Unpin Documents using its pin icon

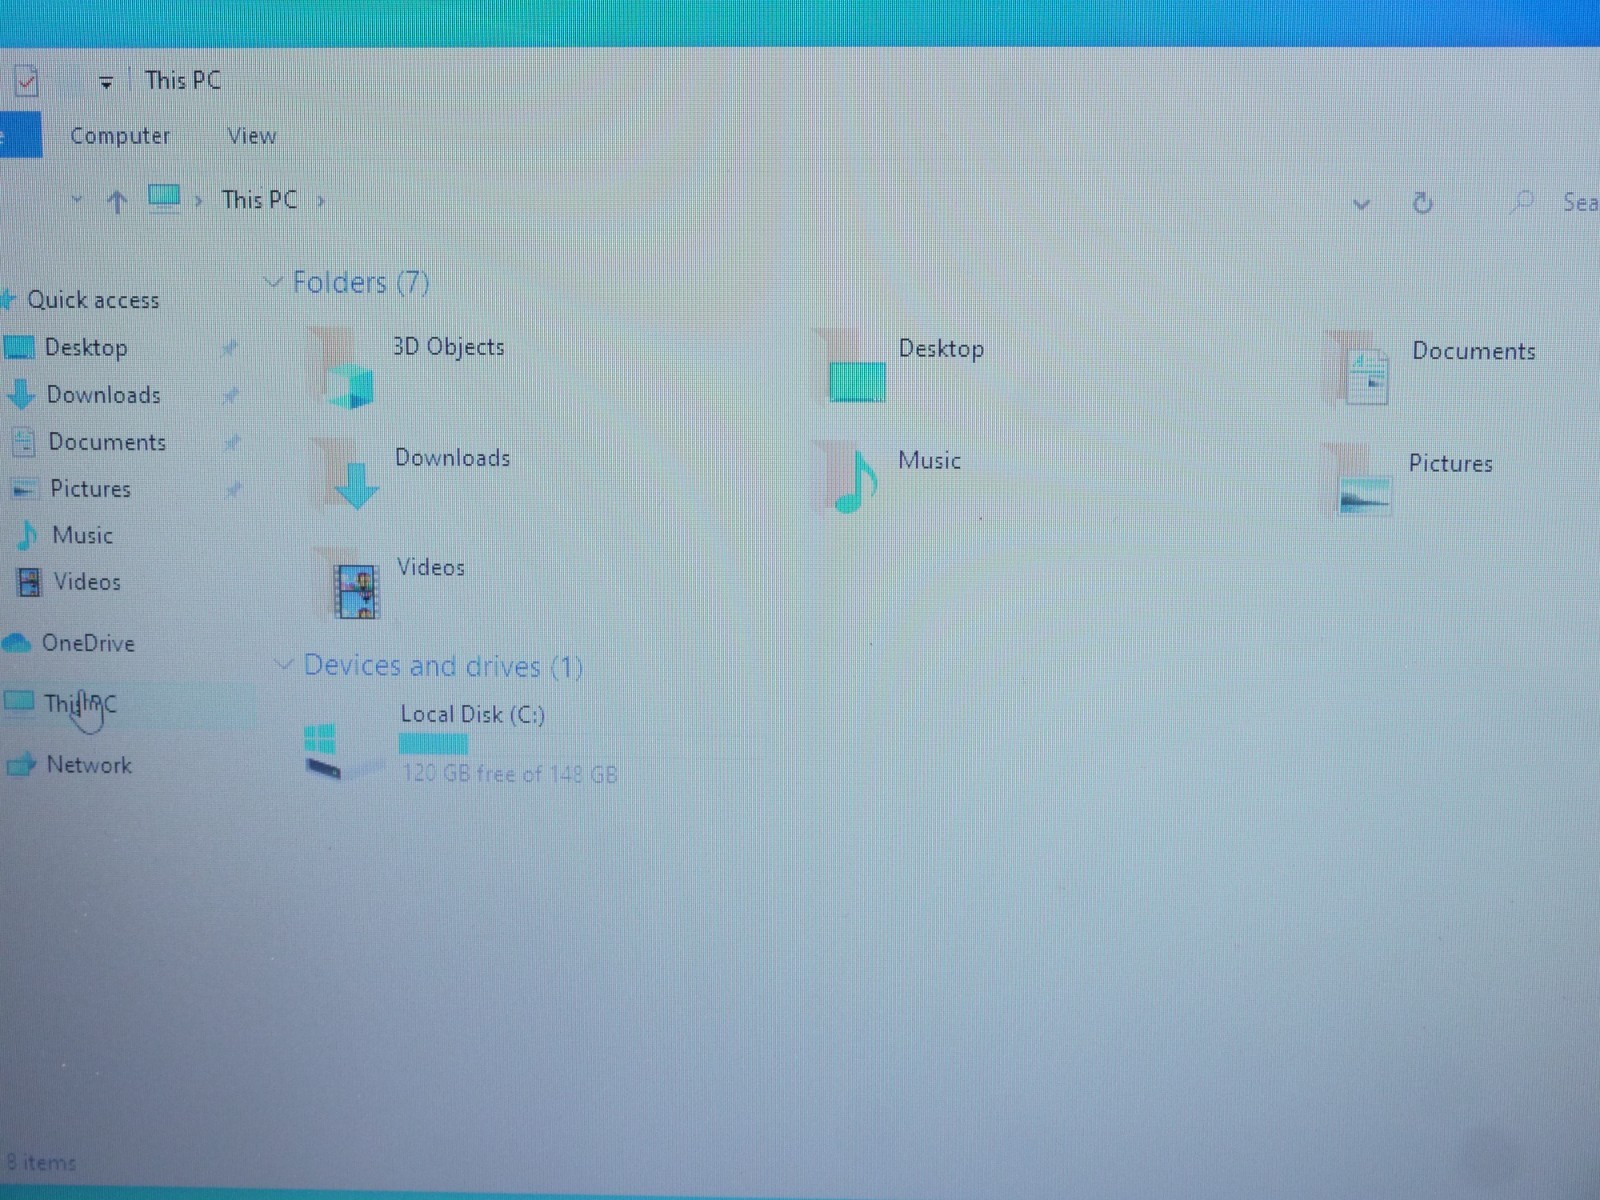click(x=232, y=442)
